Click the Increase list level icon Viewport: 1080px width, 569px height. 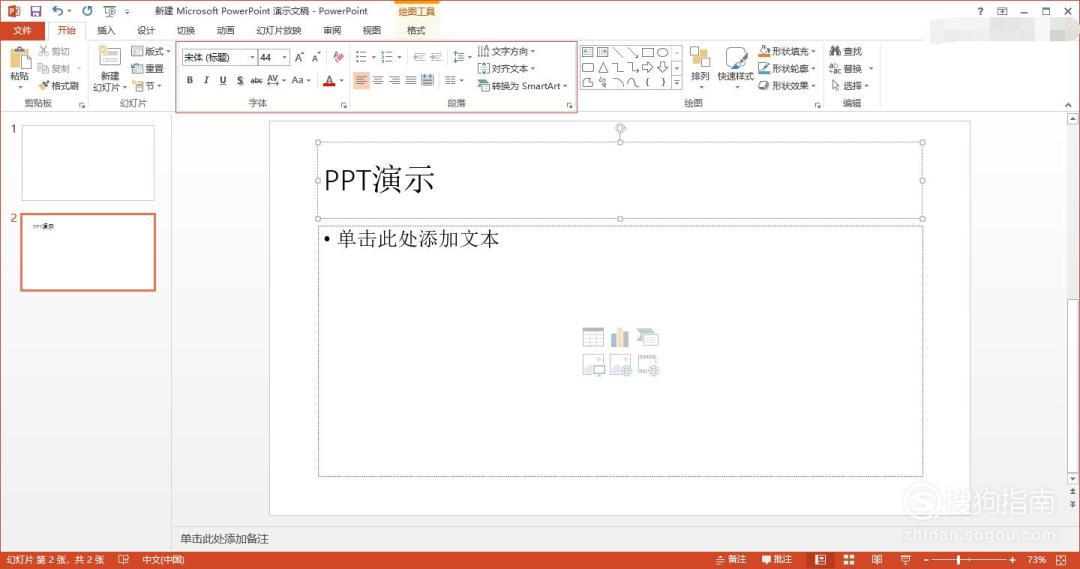click(x=435, y=57)
